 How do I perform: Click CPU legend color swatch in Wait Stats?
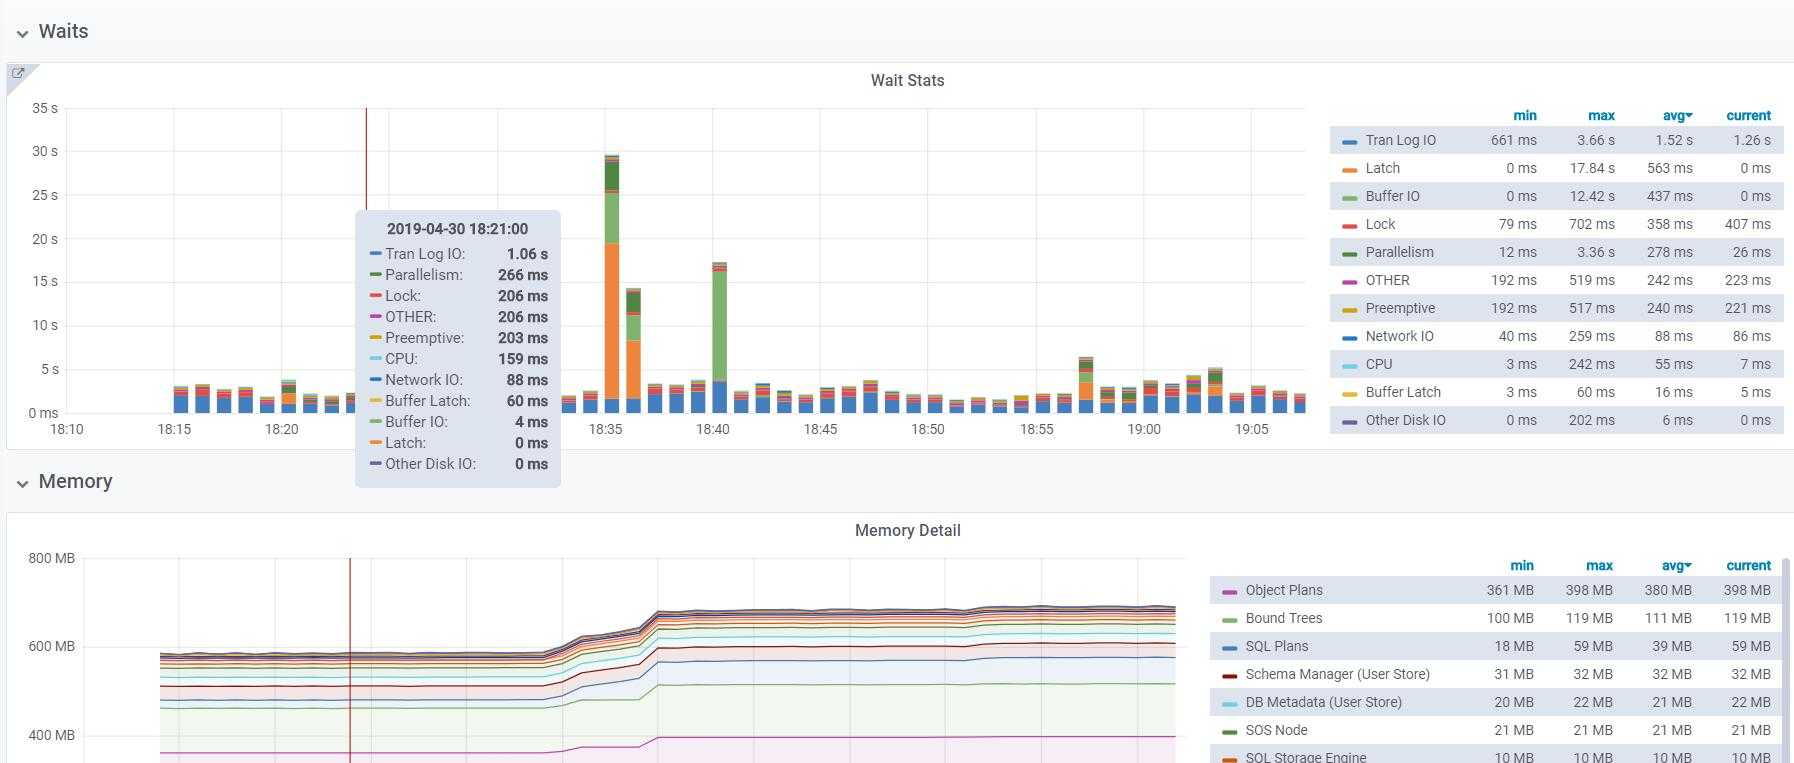[x=1350, y=366]
